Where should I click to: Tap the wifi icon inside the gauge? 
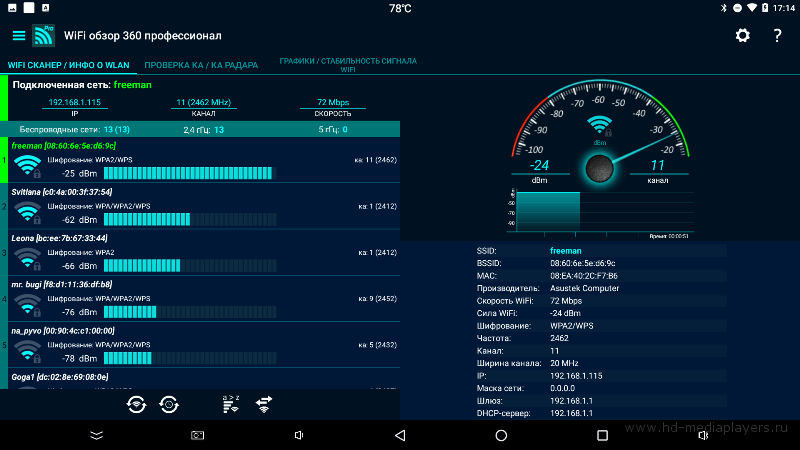[x=599, y=126]
